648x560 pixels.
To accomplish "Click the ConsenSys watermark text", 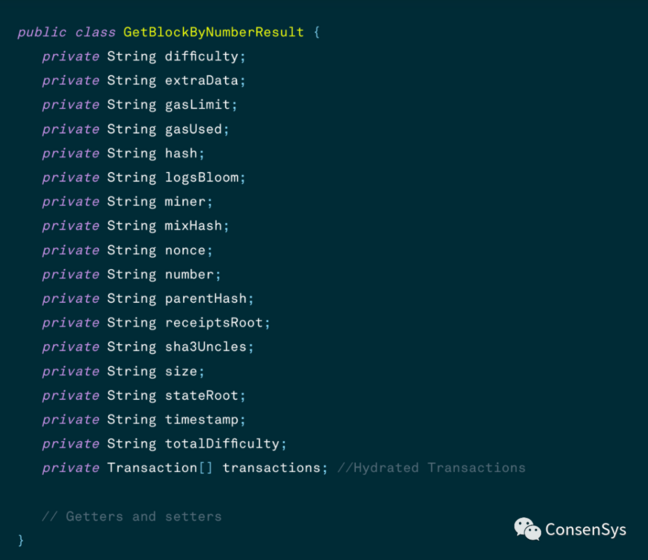I will [x=586, y=529].
